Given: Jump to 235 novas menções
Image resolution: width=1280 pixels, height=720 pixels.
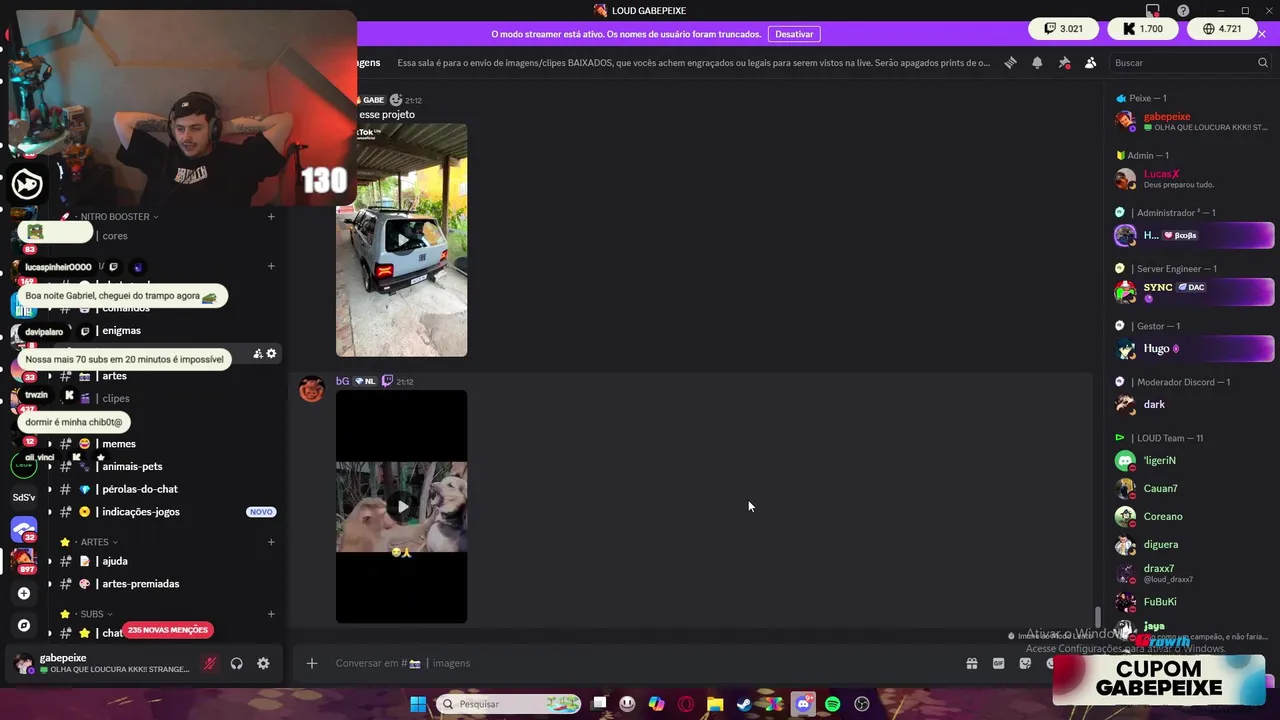Looking at the screenshot, I should coord(168,630).
